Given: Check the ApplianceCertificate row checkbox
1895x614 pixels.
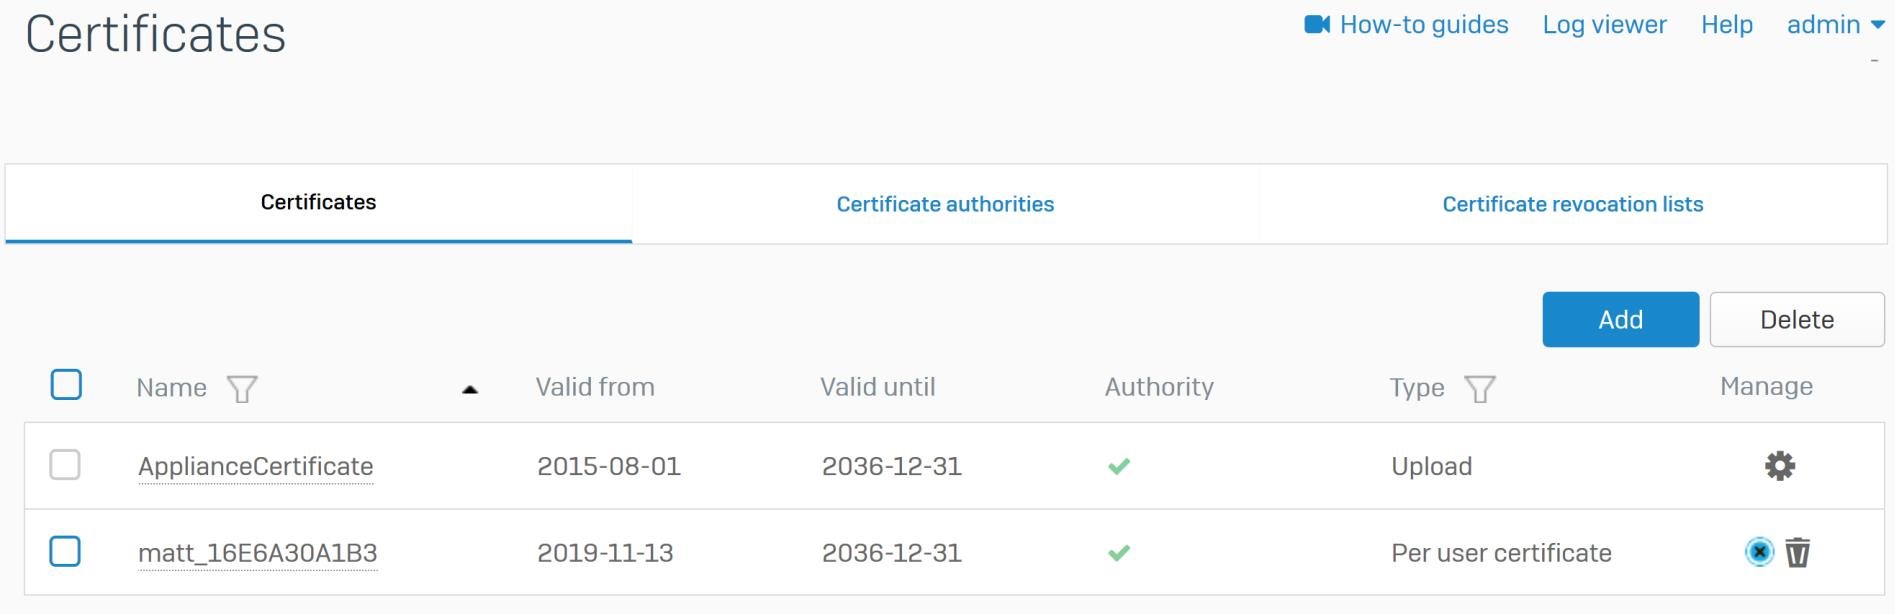Looking at the screenshot, I should [65, 464].
